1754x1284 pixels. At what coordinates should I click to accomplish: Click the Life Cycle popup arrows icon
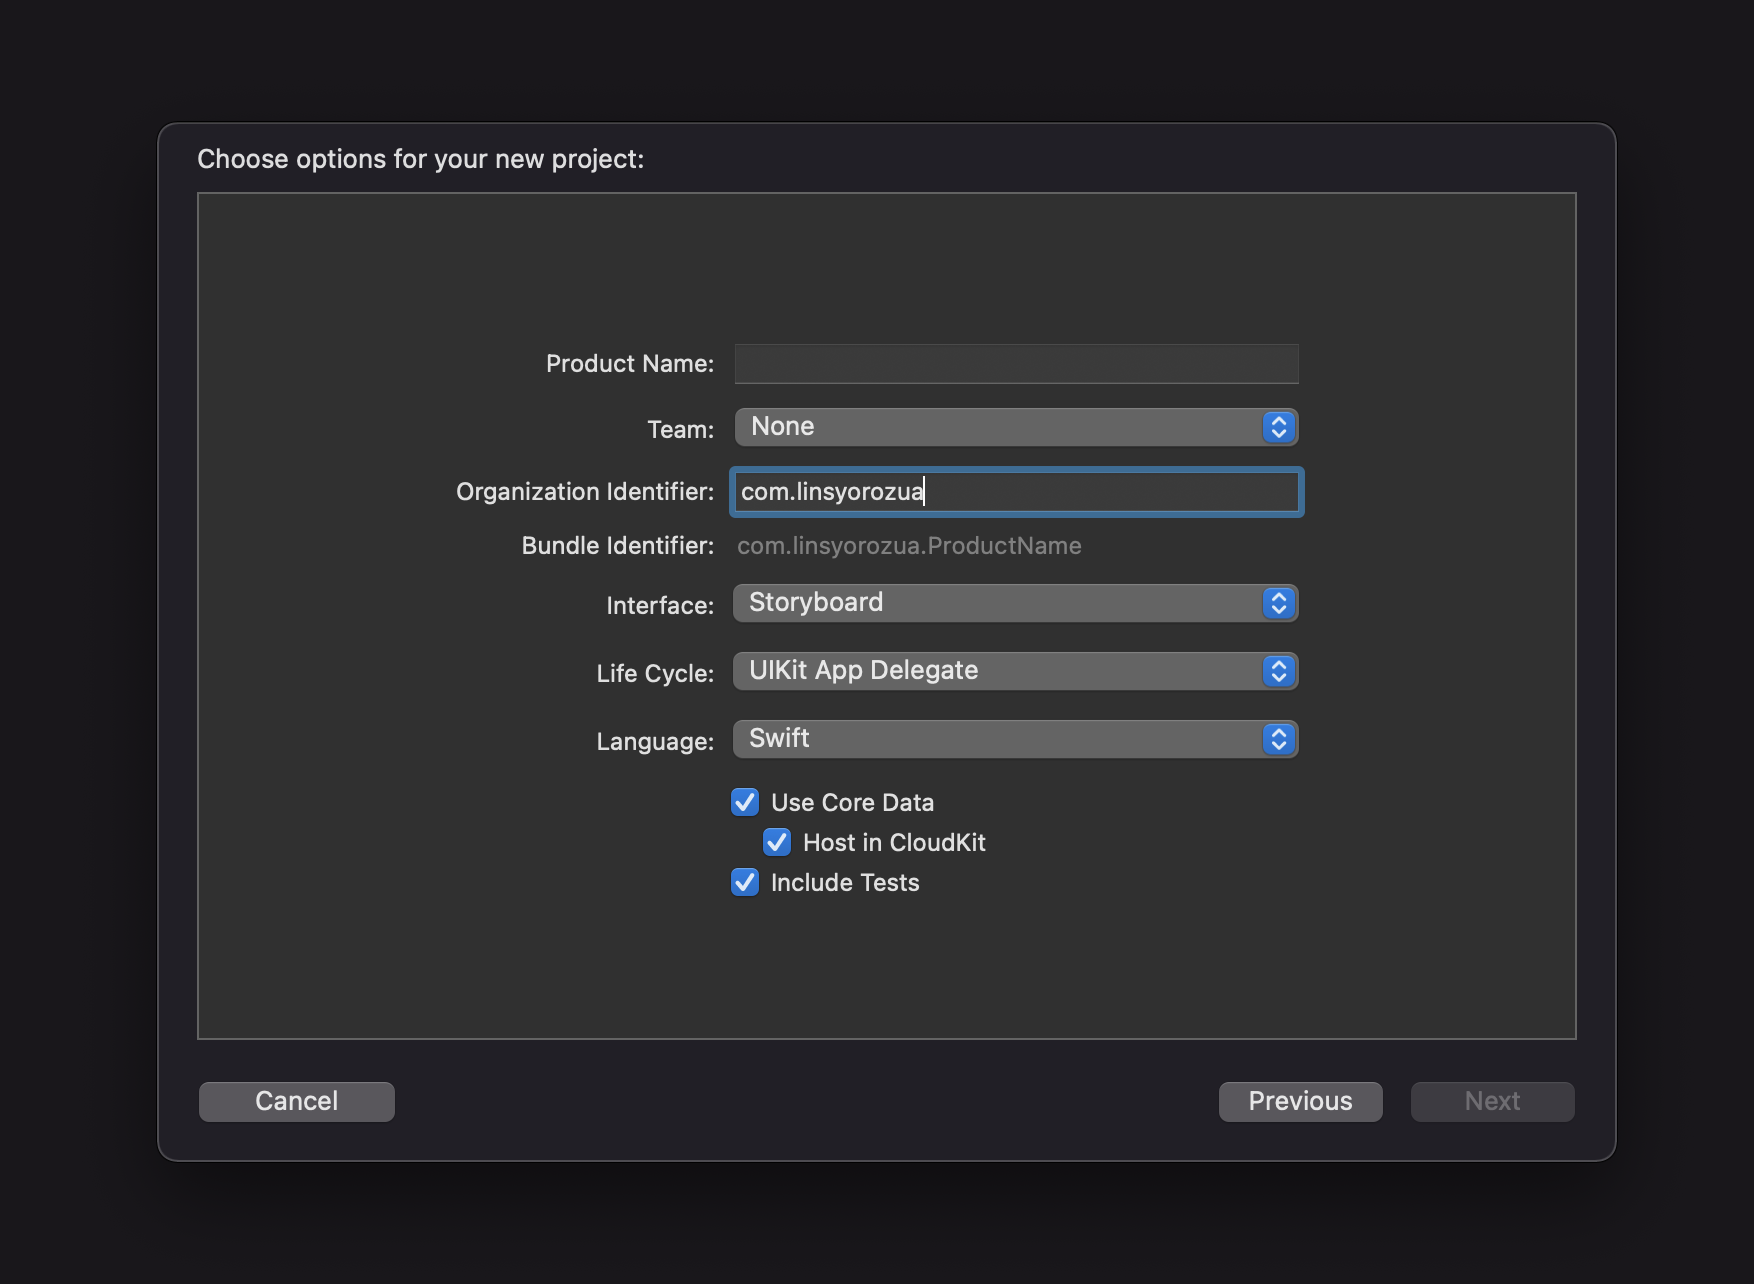[x=1279, y=671]
